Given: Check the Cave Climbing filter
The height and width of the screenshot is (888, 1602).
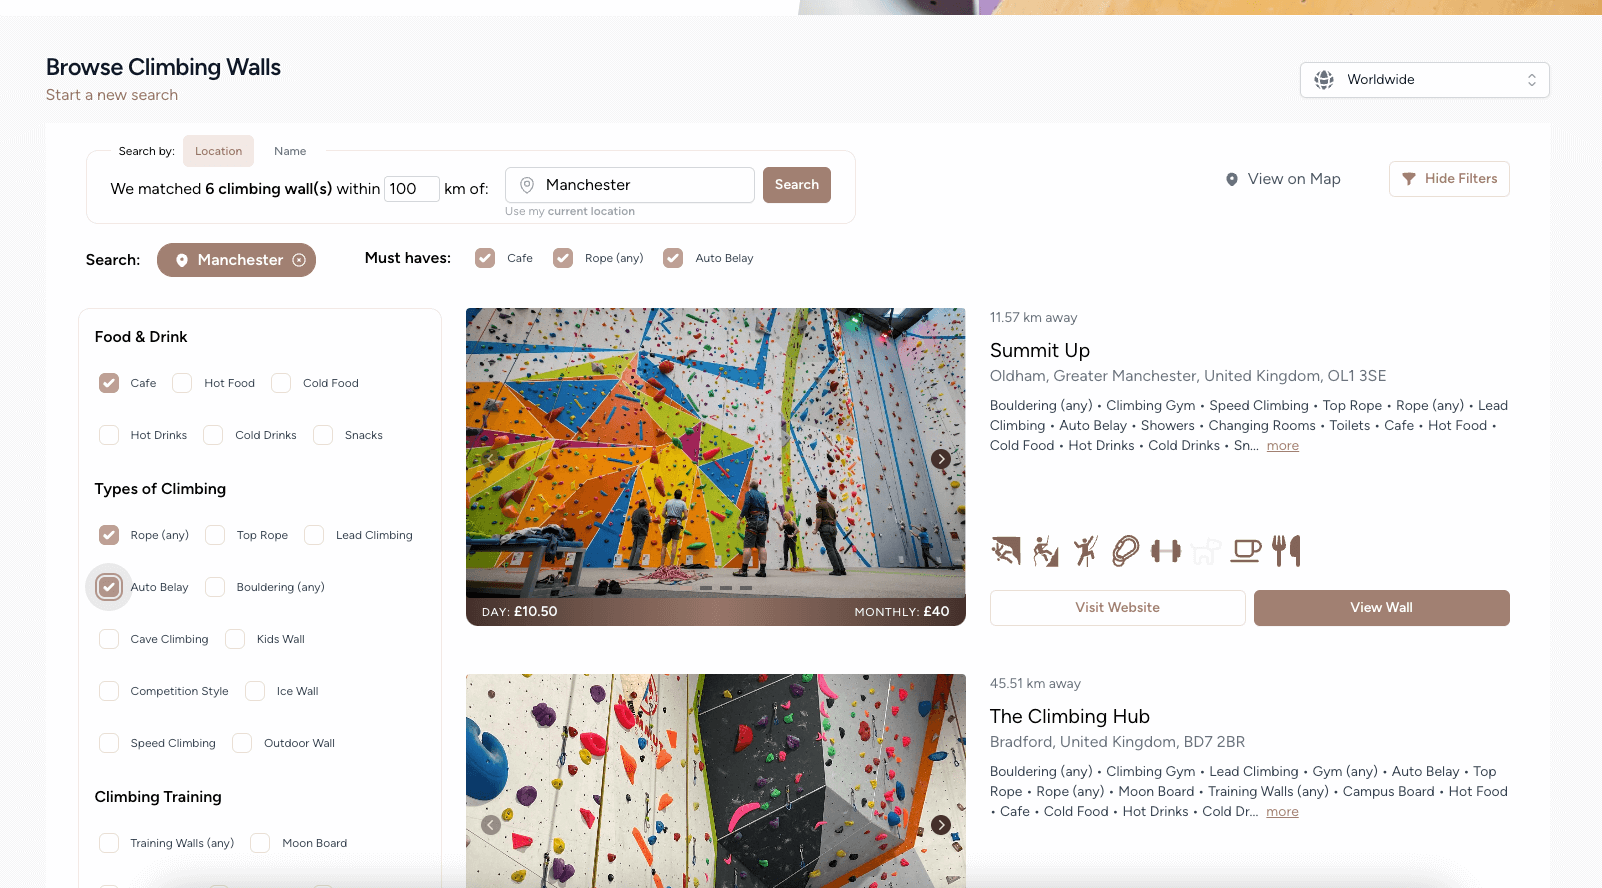Looking at the screenshot, I should click(109, 639).
